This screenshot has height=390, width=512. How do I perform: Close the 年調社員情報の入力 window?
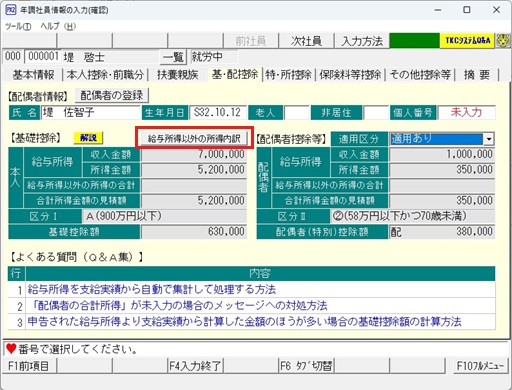pos(496,10)
